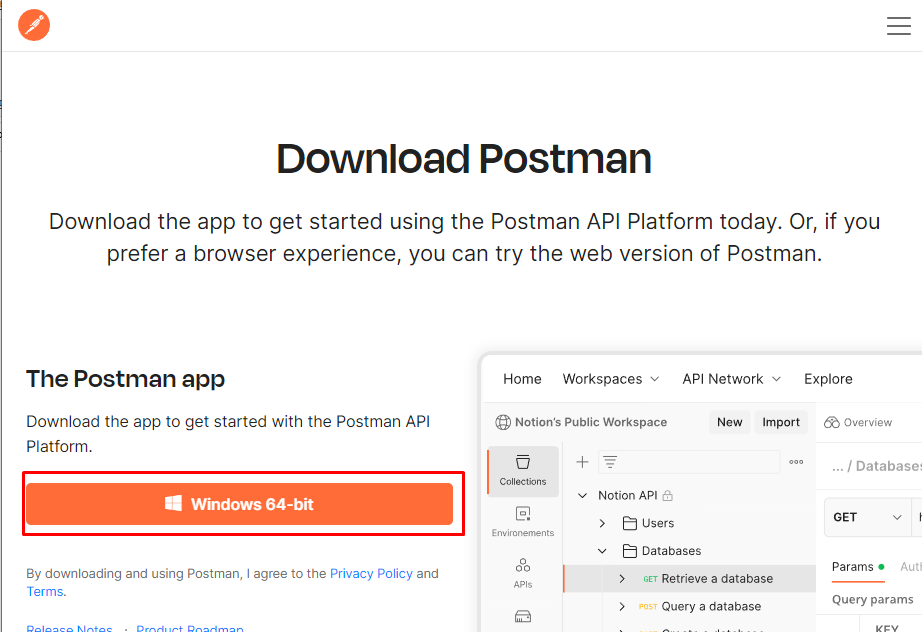
Task: Click the Notion's Public Workspace globe icon
Action: 503,422
